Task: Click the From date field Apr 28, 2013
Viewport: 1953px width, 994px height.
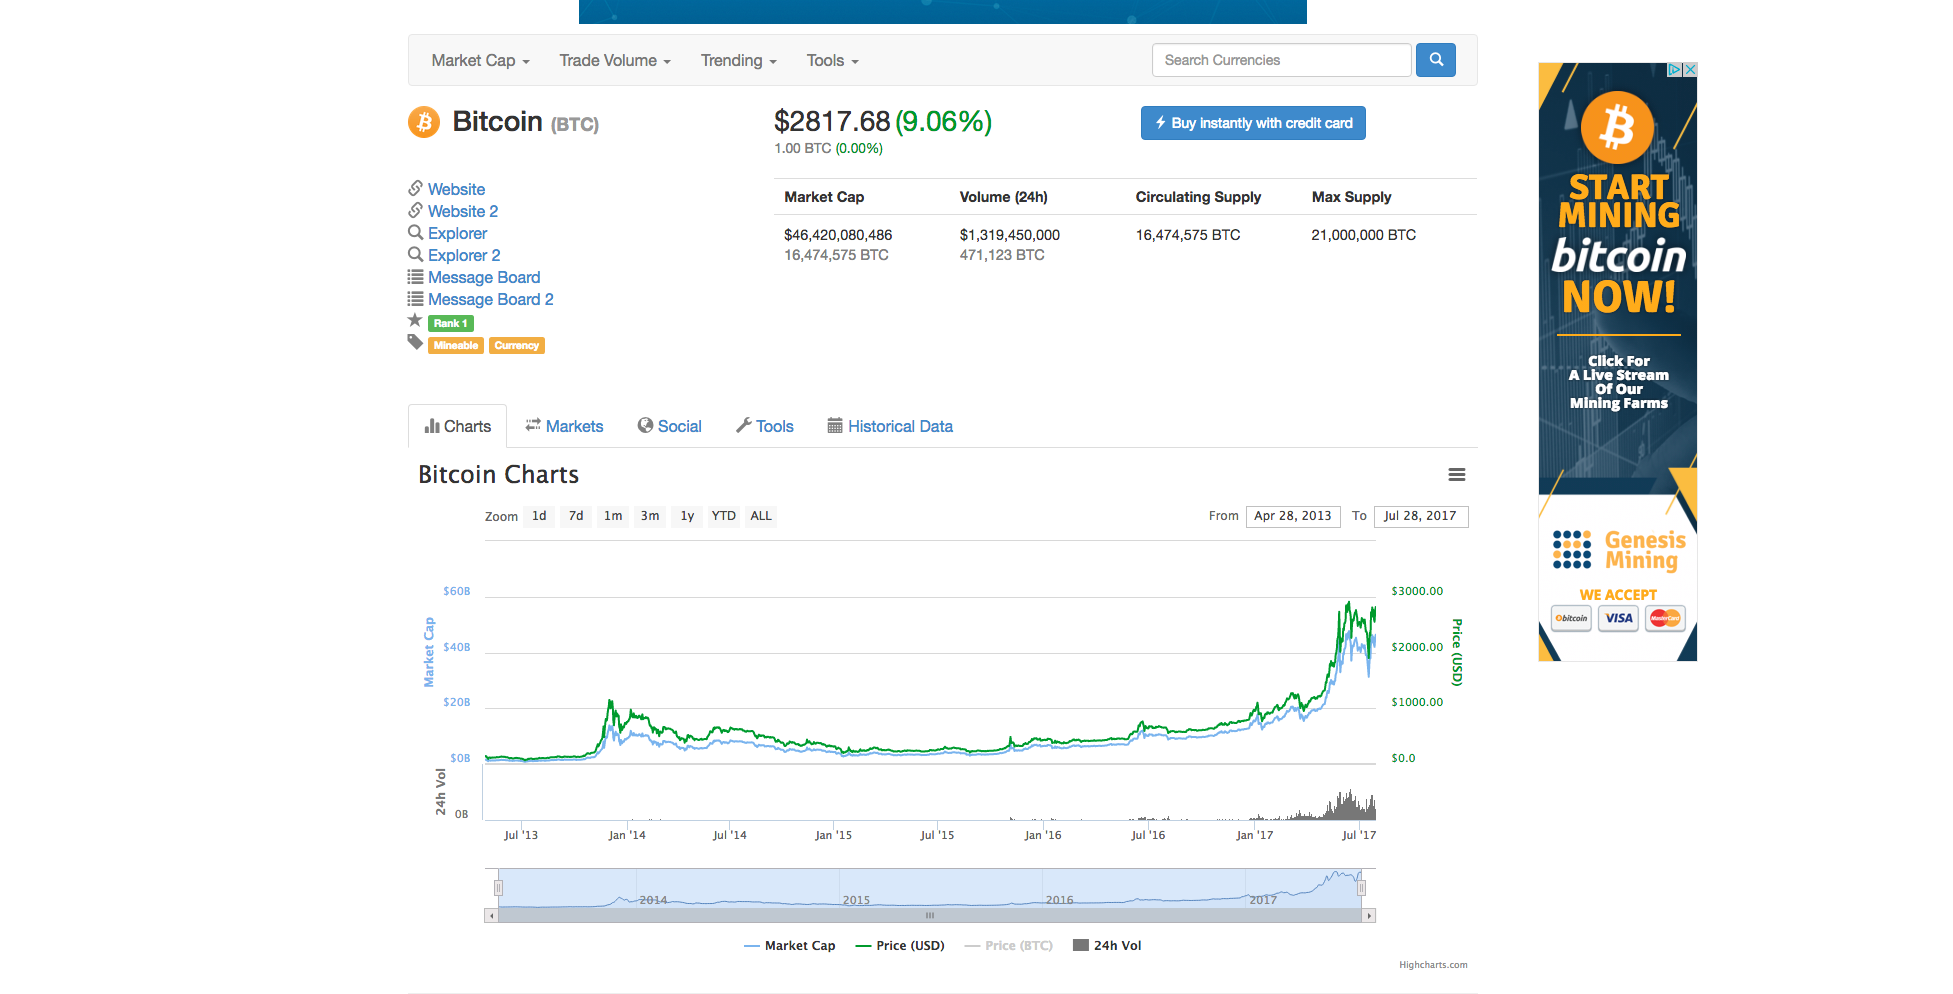Action: (x=1293, y=516)
